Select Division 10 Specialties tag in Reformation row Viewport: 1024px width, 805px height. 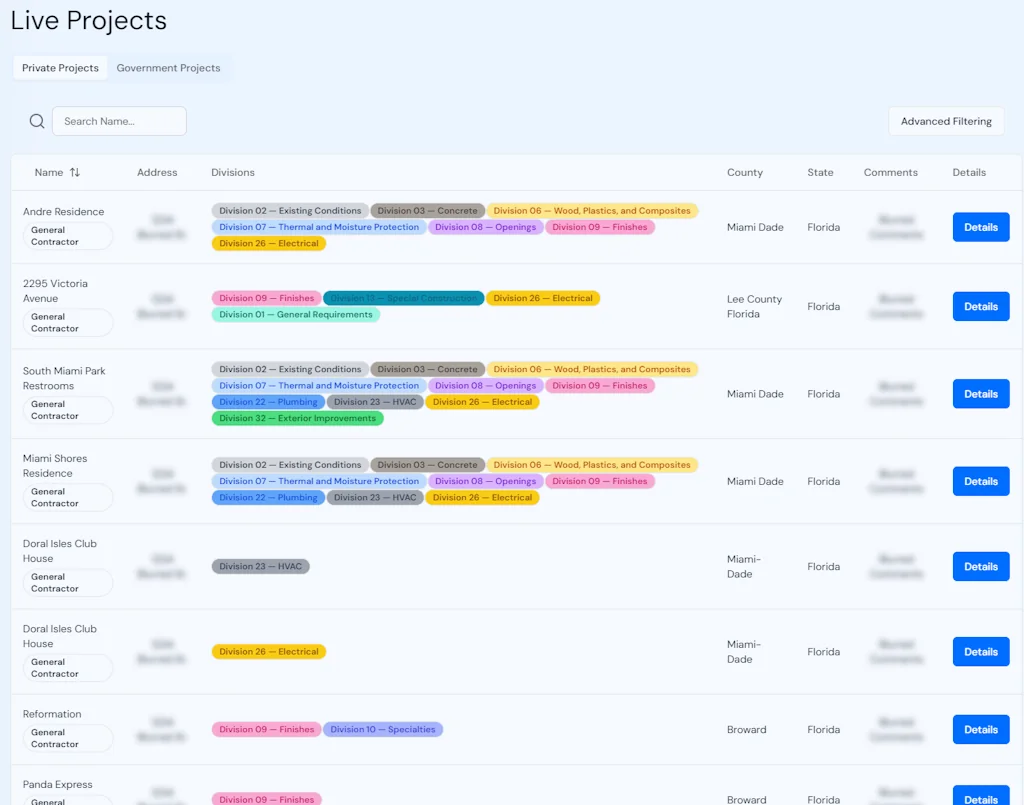point(383,729)
